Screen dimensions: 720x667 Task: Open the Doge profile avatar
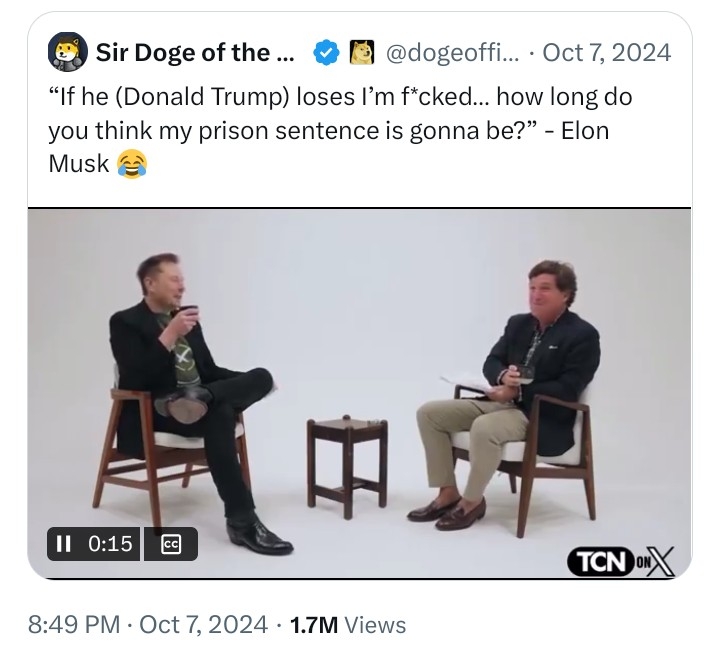[x=68, y=52]
